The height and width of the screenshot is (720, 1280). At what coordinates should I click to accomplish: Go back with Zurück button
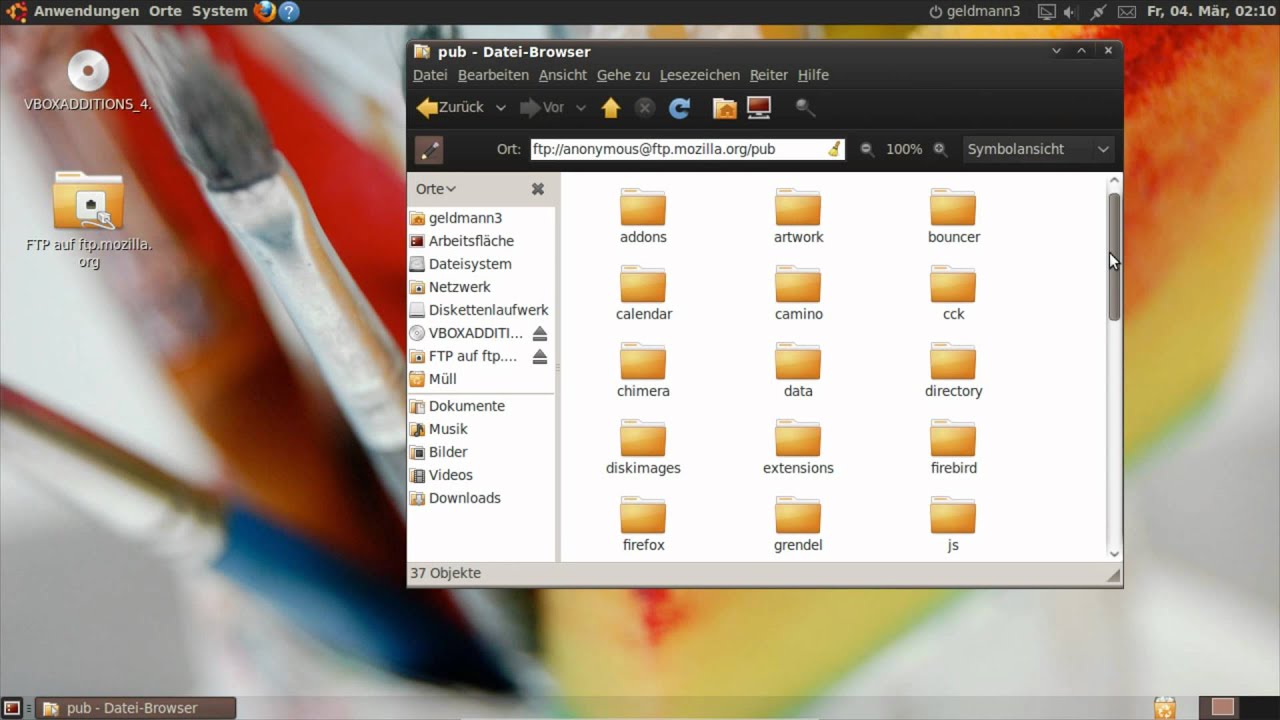click(450, 108)
